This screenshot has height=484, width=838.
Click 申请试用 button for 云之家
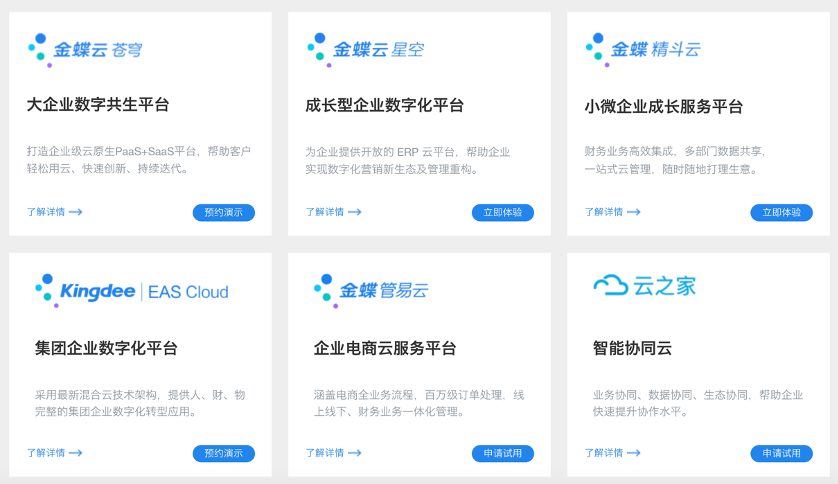[x=782, y=454]
